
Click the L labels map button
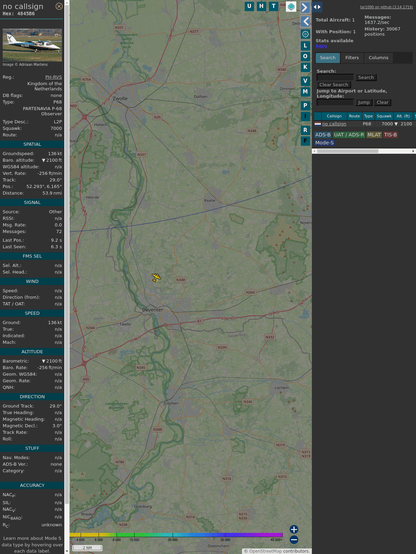tap(305, 46)
